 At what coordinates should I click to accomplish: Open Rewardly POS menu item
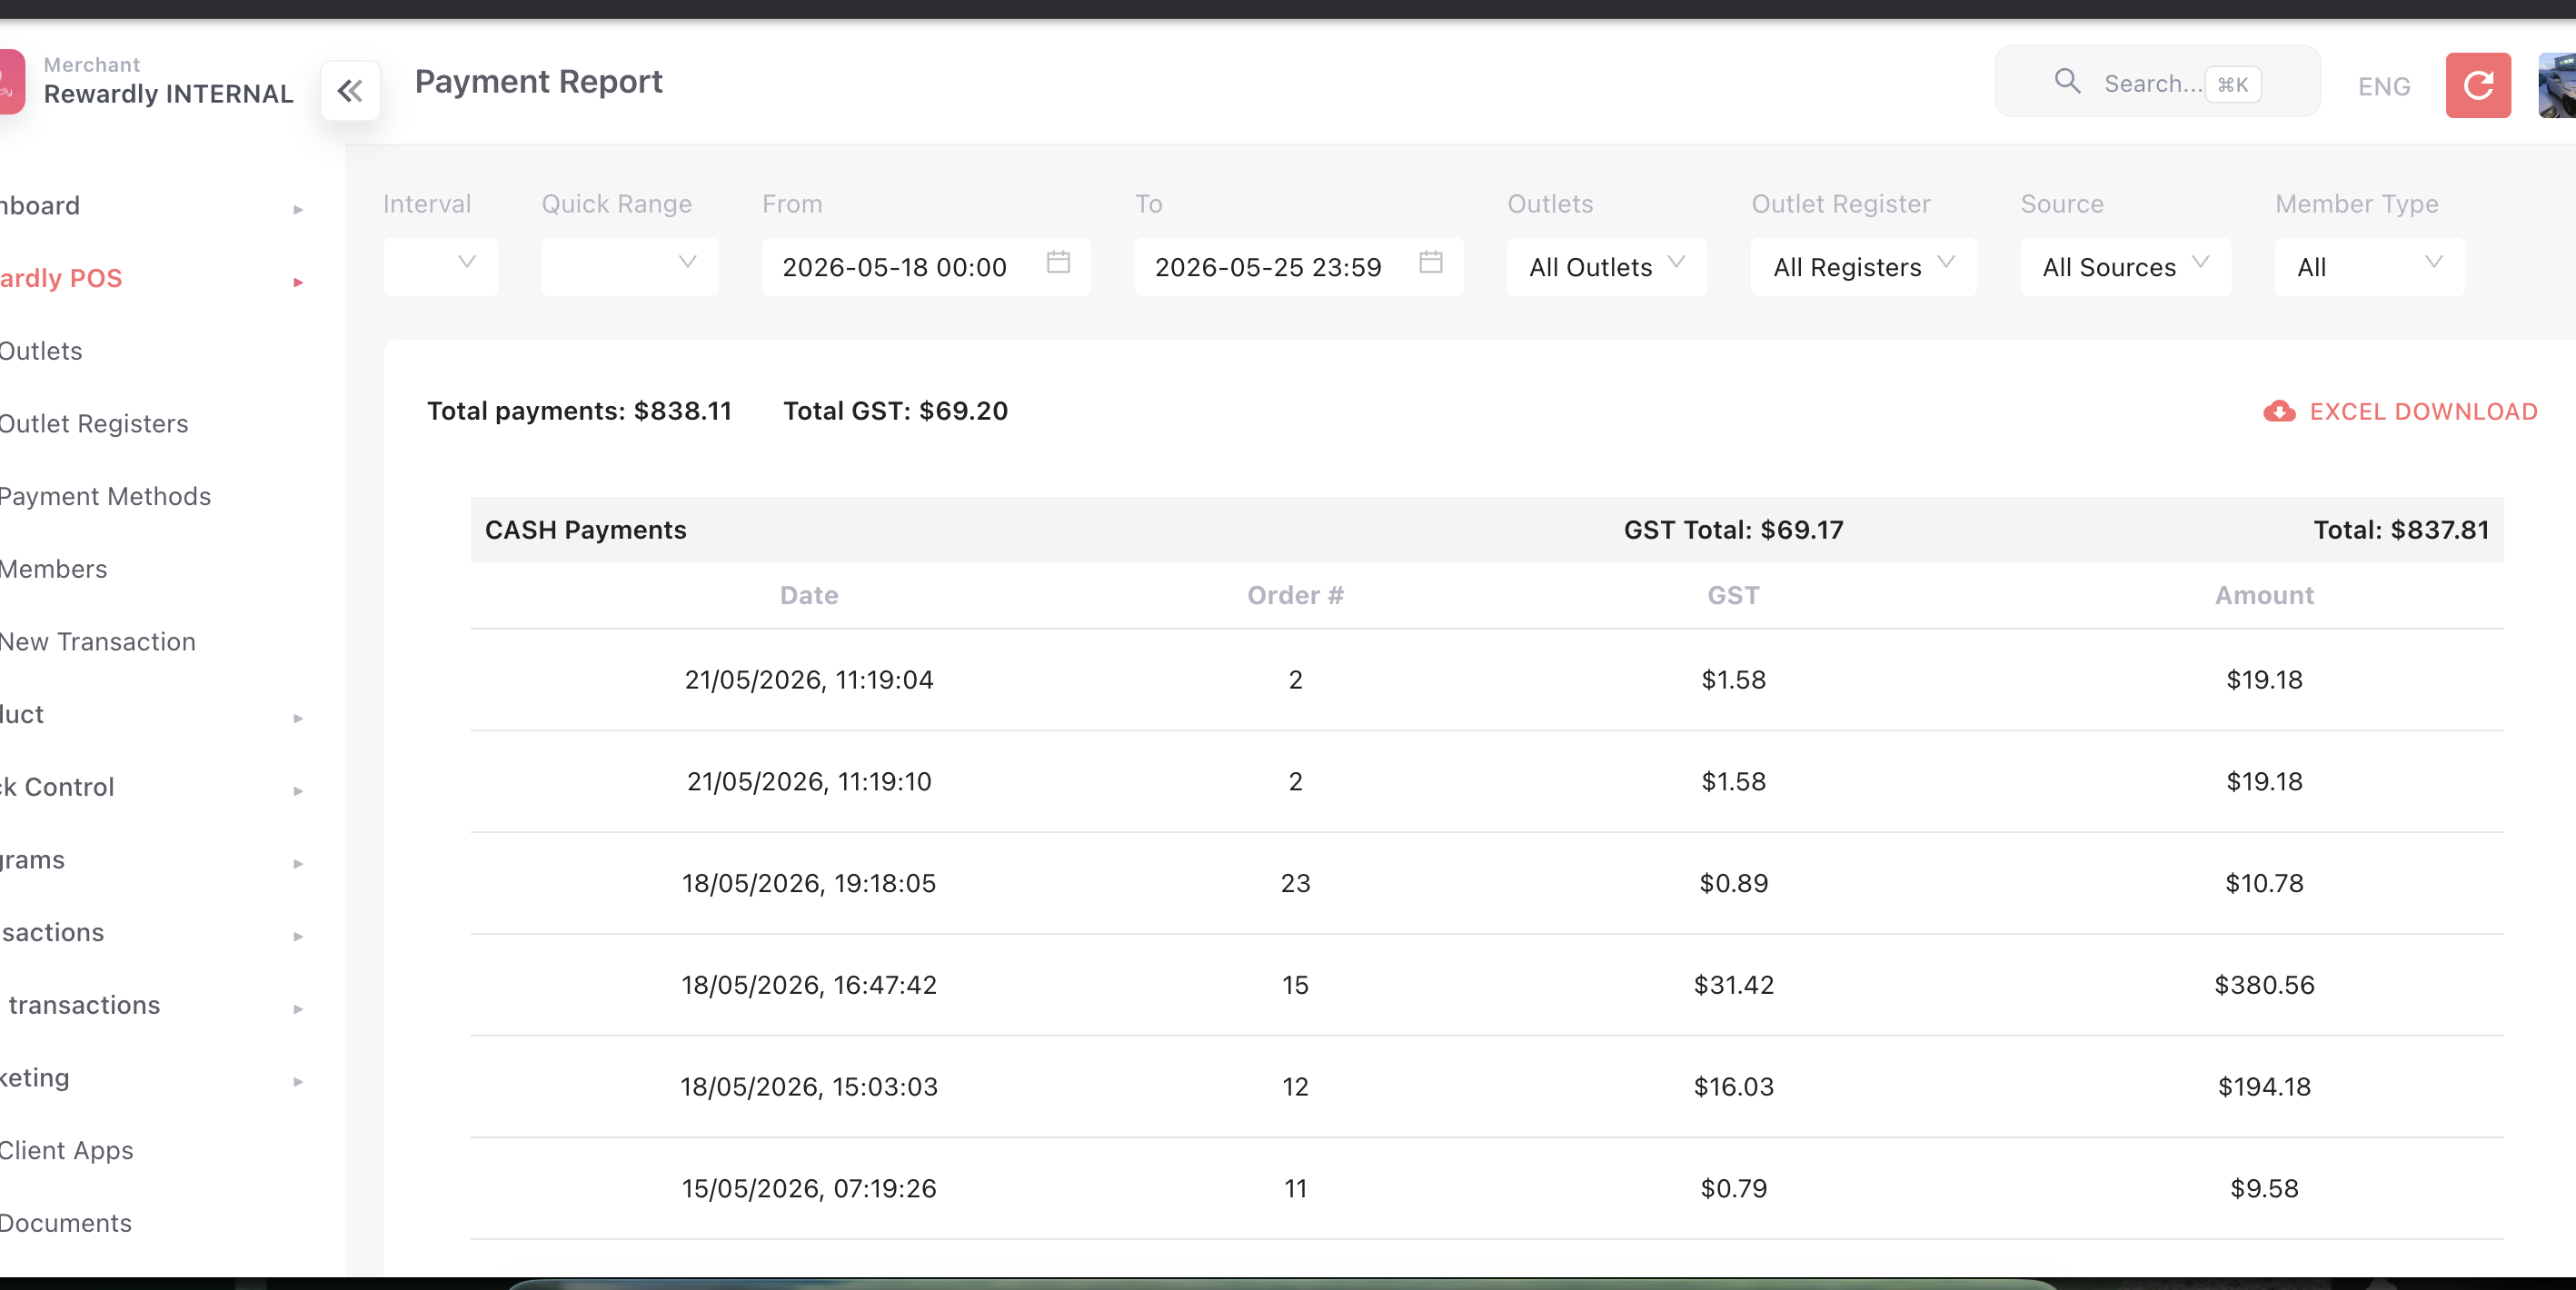[x=61, y=278]
